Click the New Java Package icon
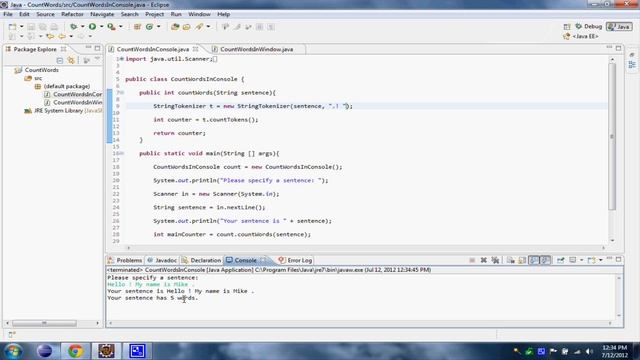Viewport: 640px width, 360px height. pyautogui.click(x=137, y=27)
